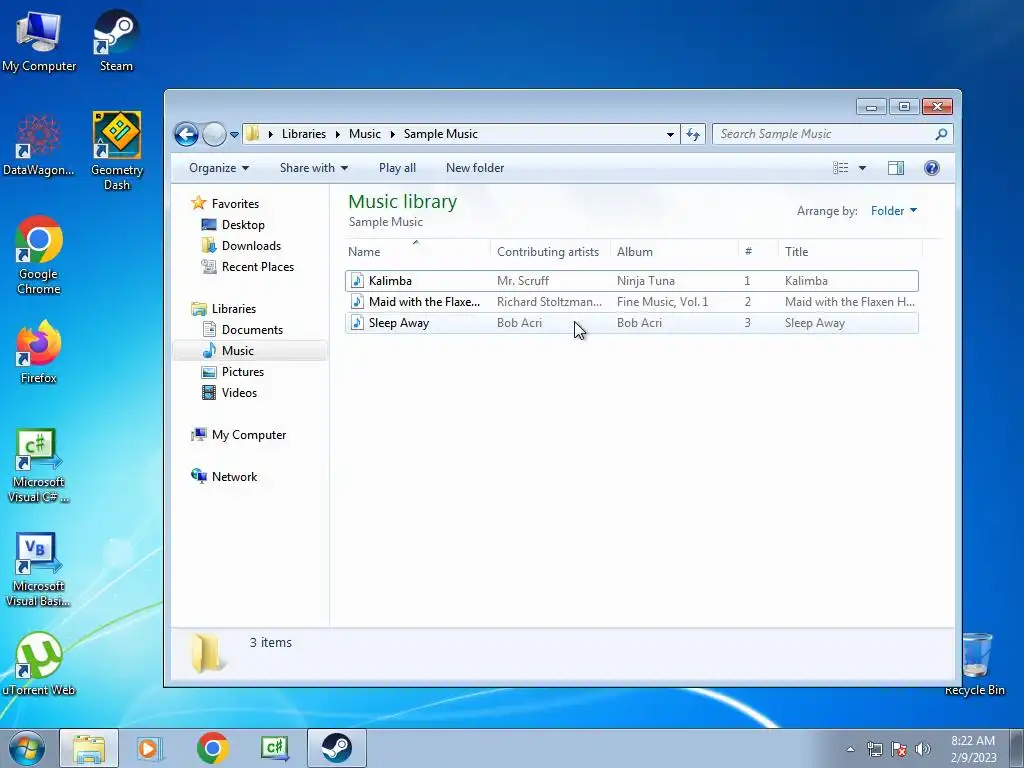Open the Organize dropdown menu

[x=219, y=168]
